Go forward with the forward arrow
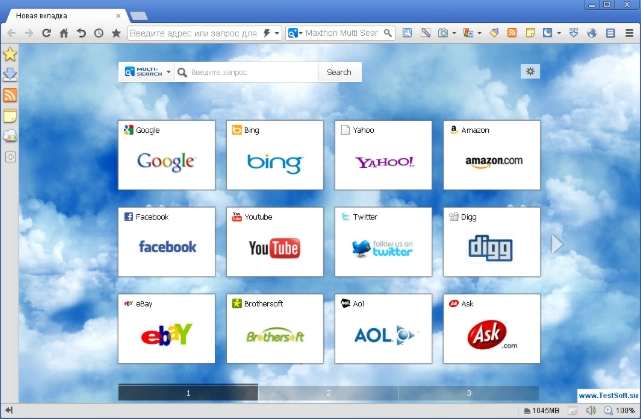This screenshot has height=419, width=641. 29,33
